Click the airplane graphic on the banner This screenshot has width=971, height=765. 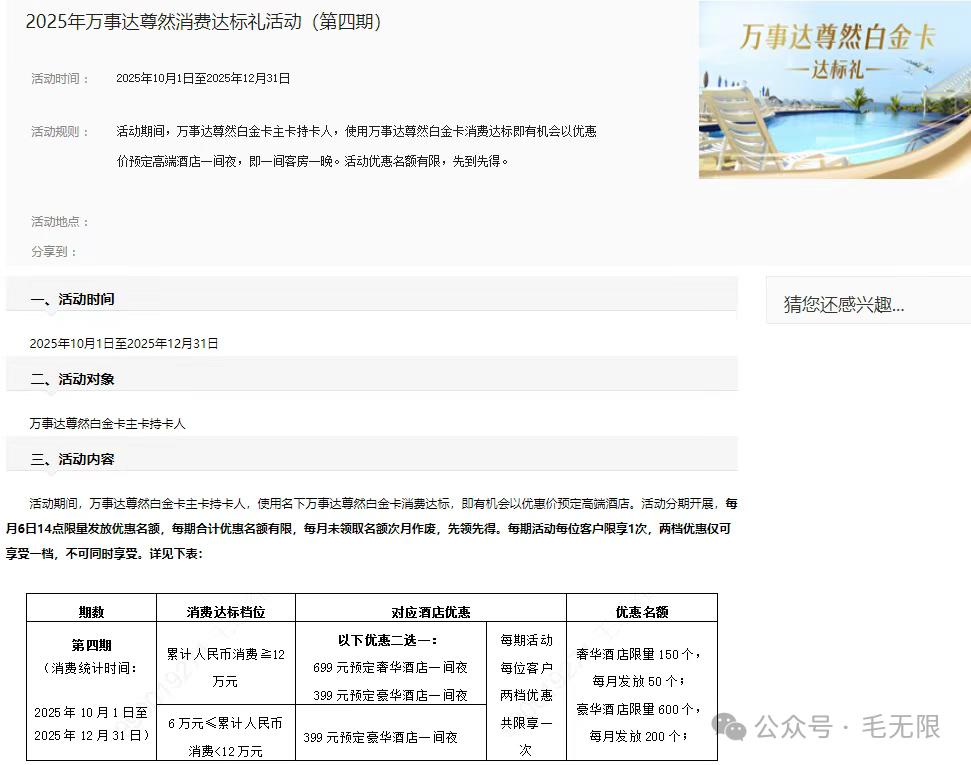(x=917, y=66)
